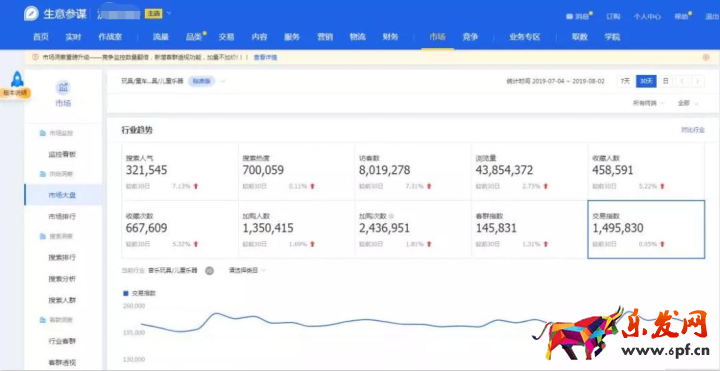Viewport: 720px width, 371px height.
Task: Switch to the 竞争 top tab
Action: coord(470,37)
